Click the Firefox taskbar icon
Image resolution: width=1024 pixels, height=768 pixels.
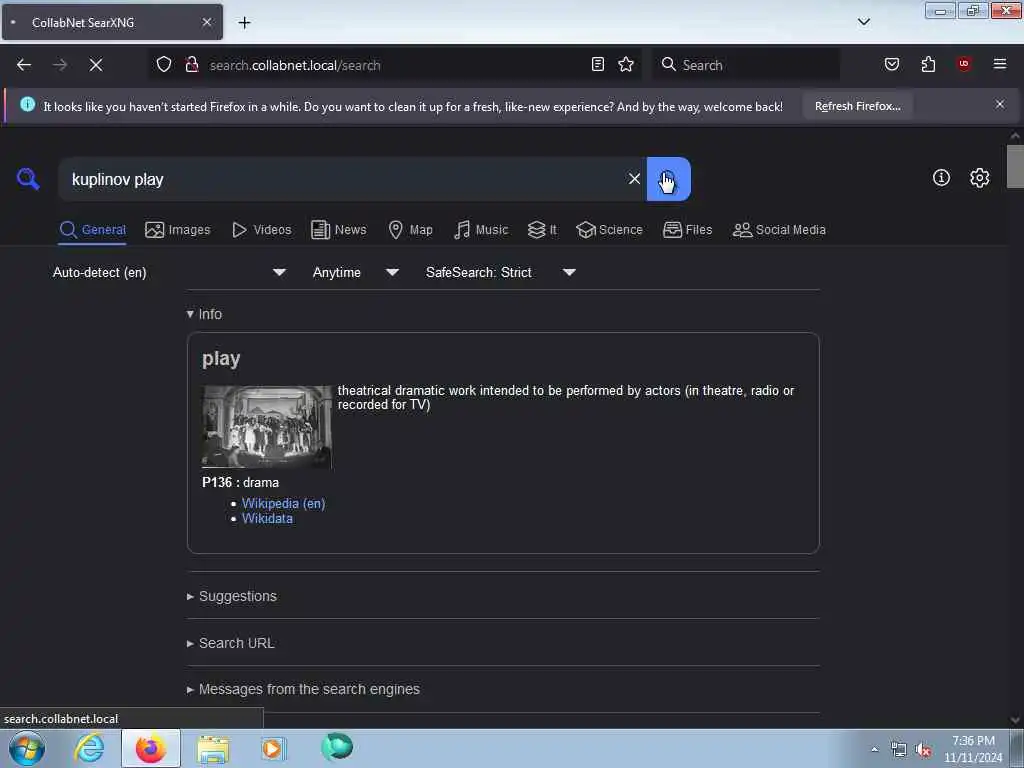point(151,748)
